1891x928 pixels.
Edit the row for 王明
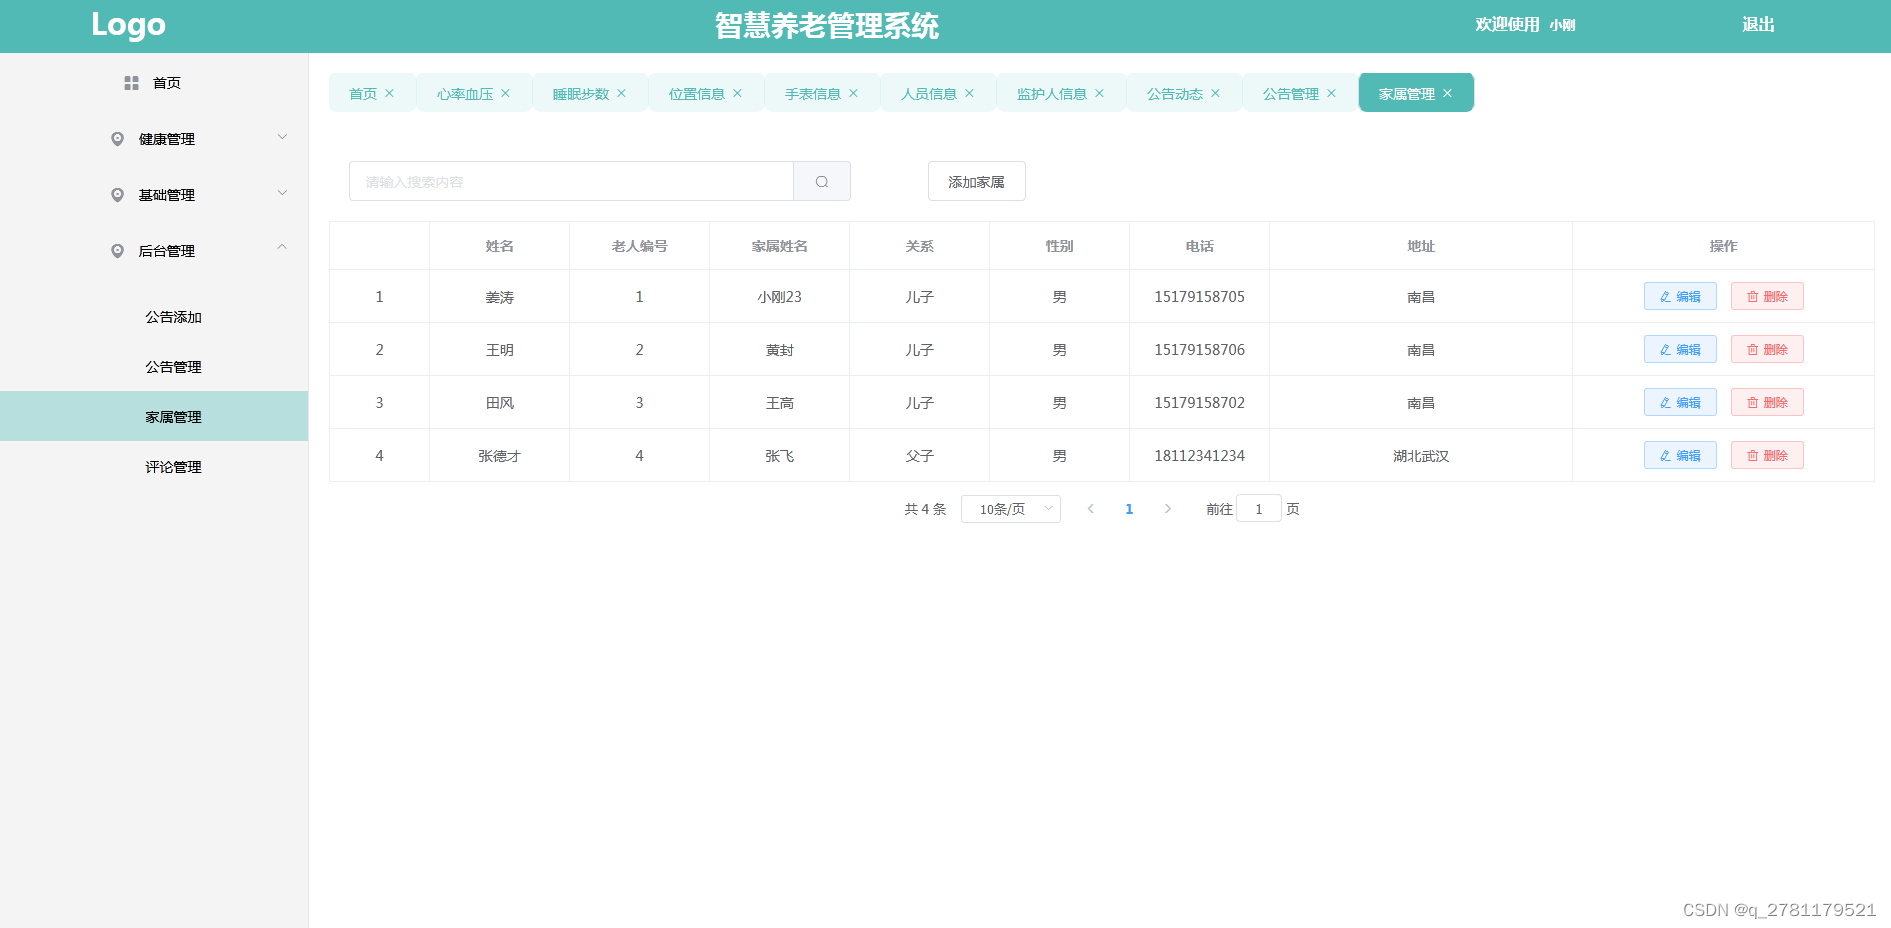pos(1680,349)
